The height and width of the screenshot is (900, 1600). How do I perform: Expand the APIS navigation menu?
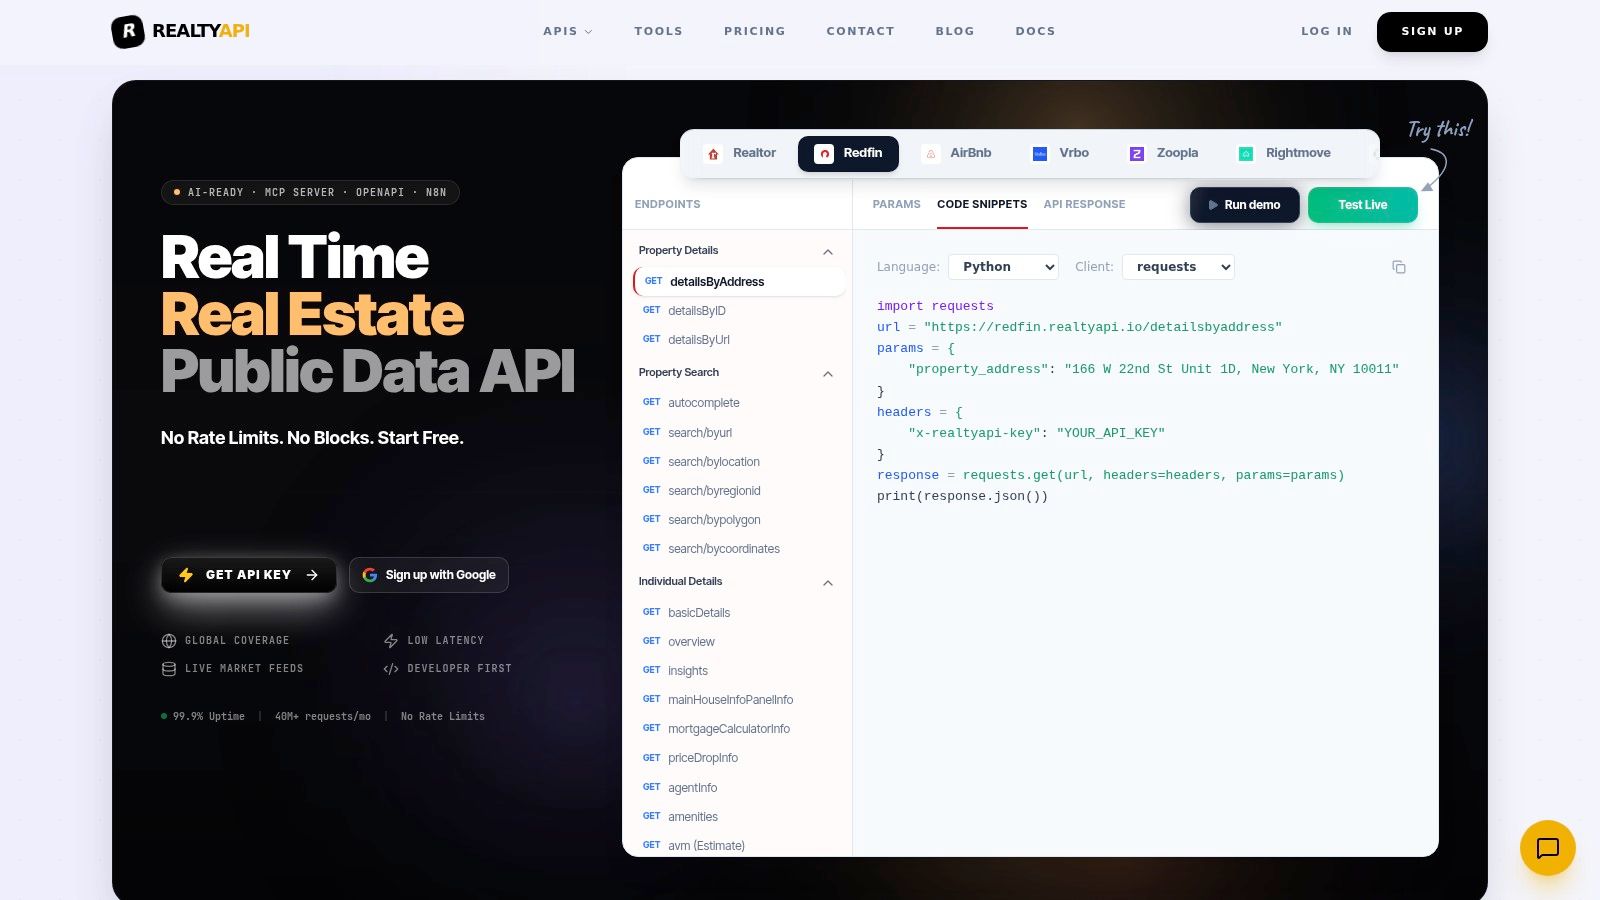pos(567,31)
